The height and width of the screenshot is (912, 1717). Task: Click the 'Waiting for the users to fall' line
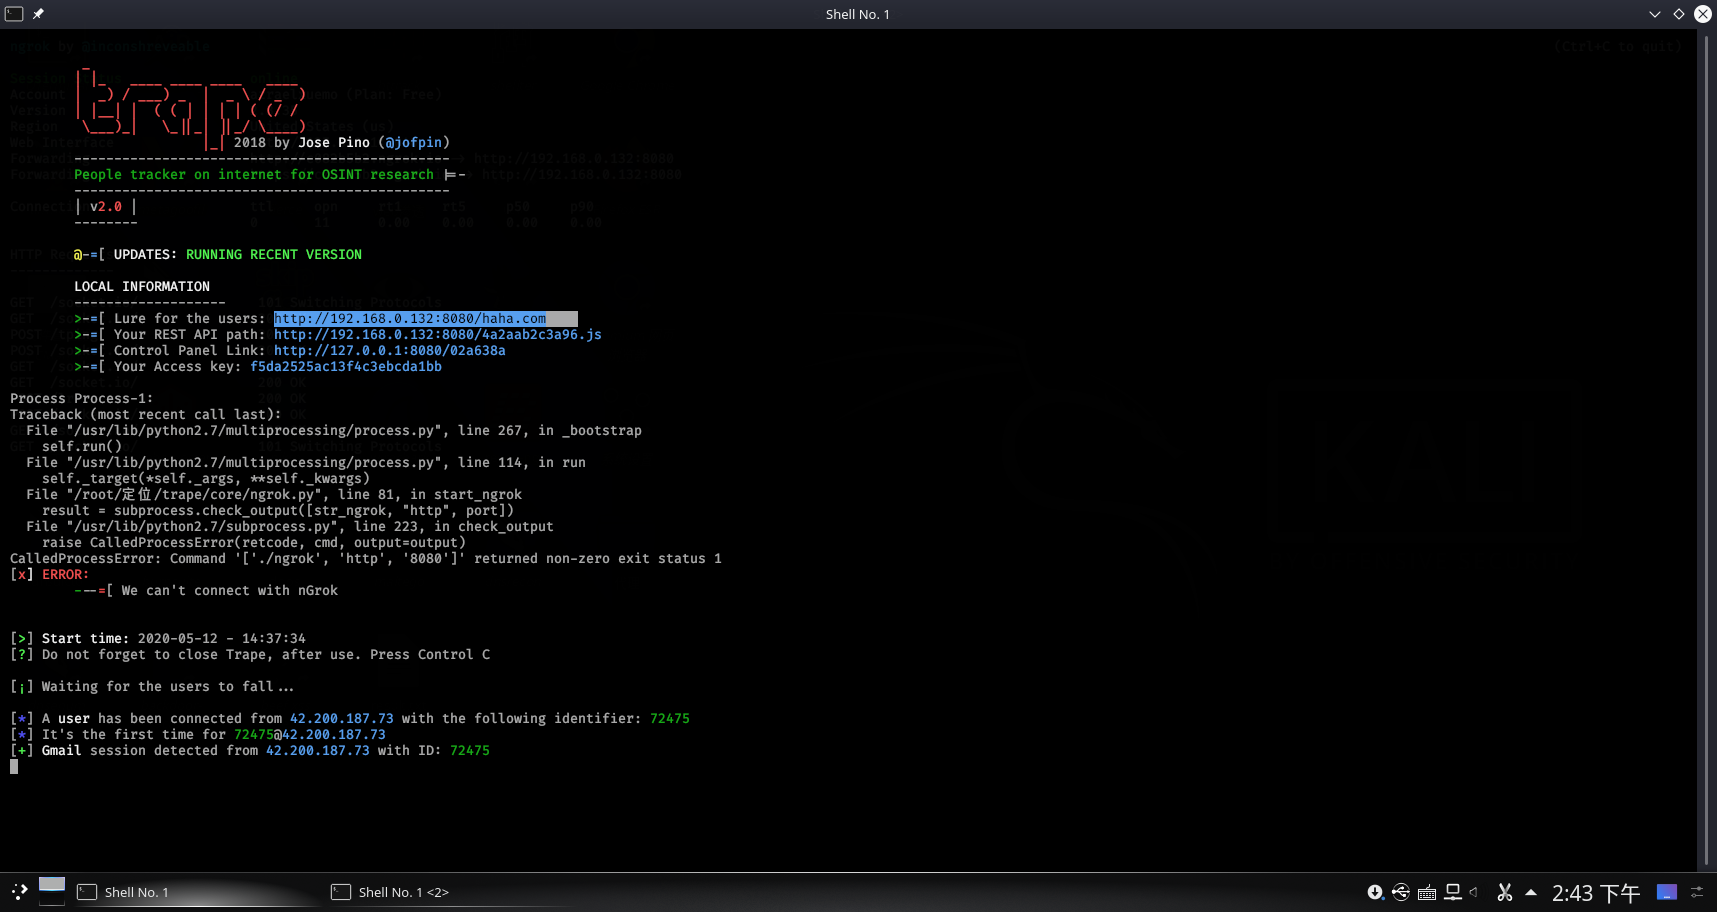tap(152, 687)
